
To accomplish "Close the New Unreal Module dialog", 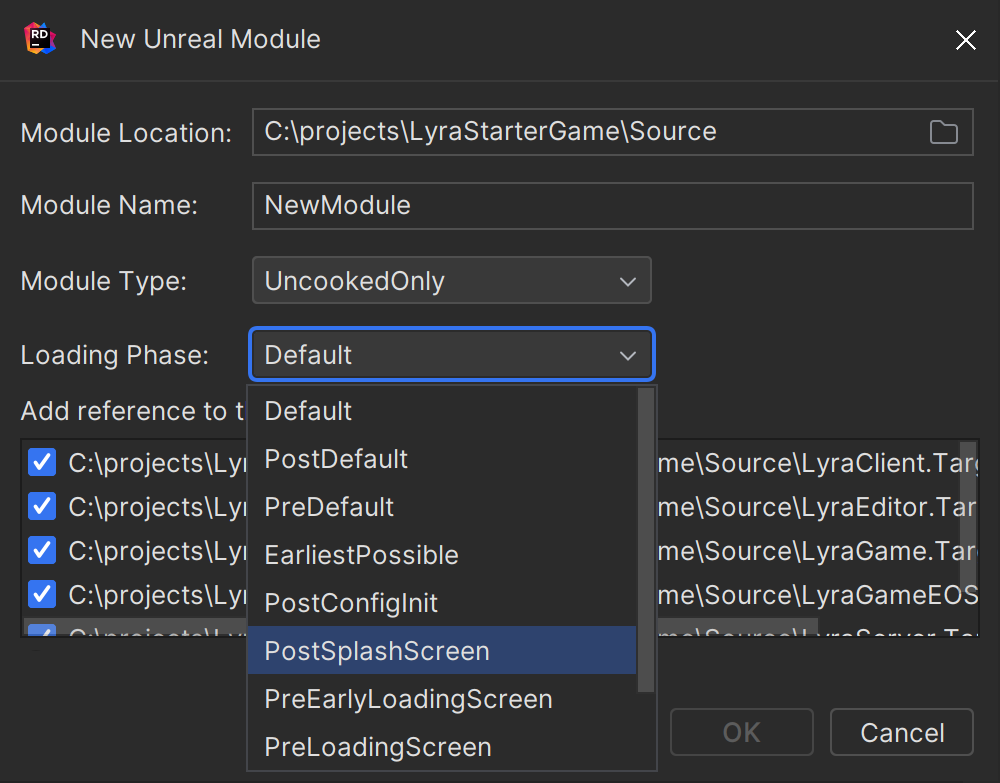I will pos(965,40).
